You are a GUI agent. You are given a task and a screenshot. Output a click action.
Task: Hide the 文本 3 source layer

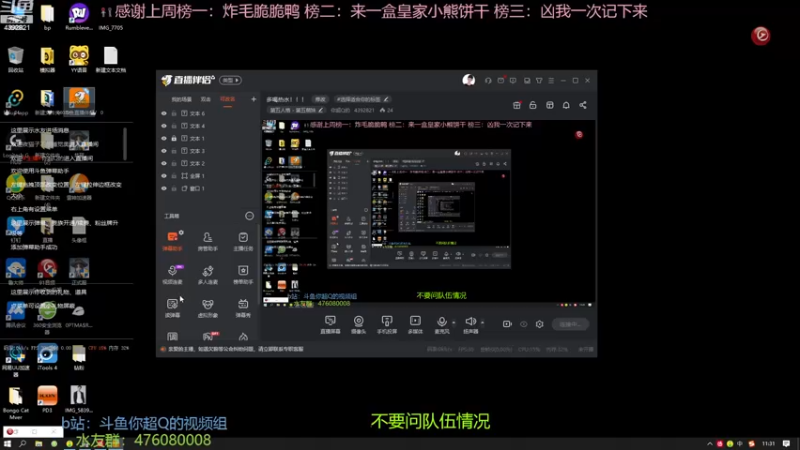[x=164, y=151]
